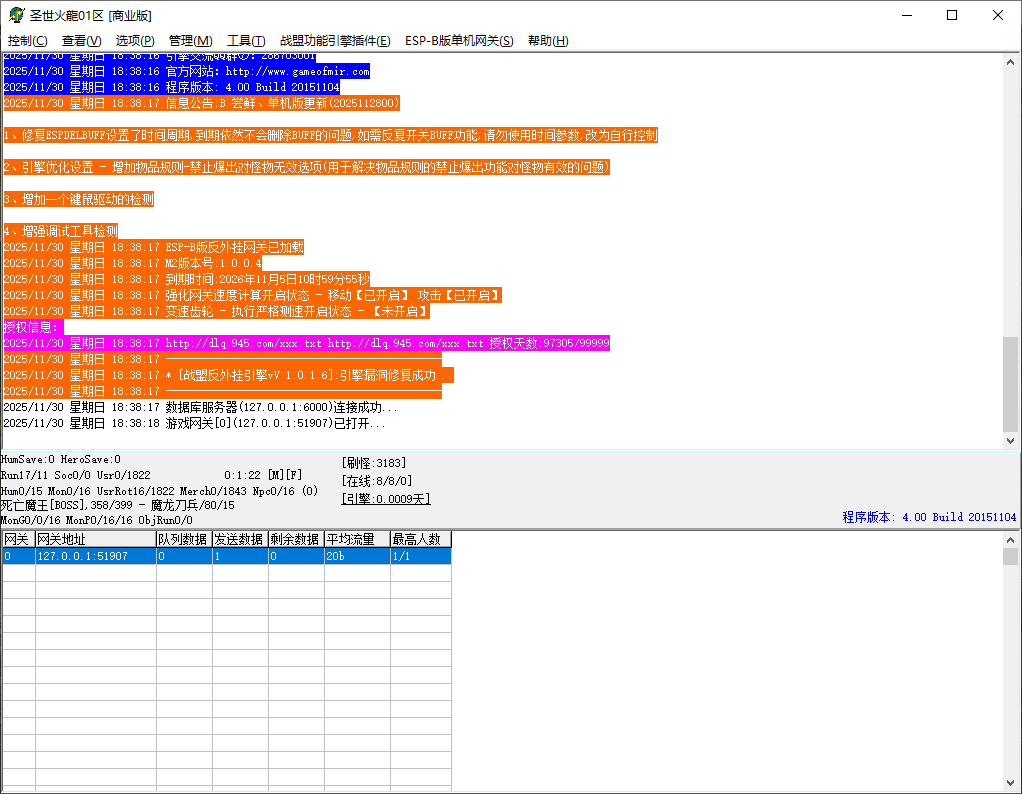Click the log panel scroll-up arrow
The image size is (1022, 794).
[x=1011, y=61]
